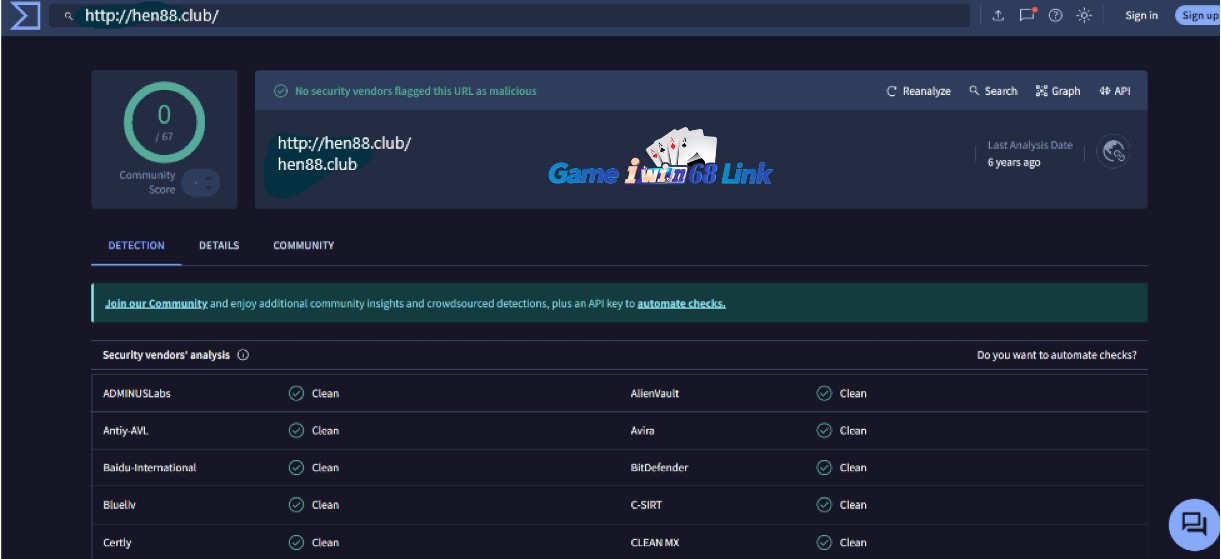The height and width of the screenshot is (559, 1221).
Task: Click the Game iwin68 Link banner image
Action: click(x=660, y=159)
